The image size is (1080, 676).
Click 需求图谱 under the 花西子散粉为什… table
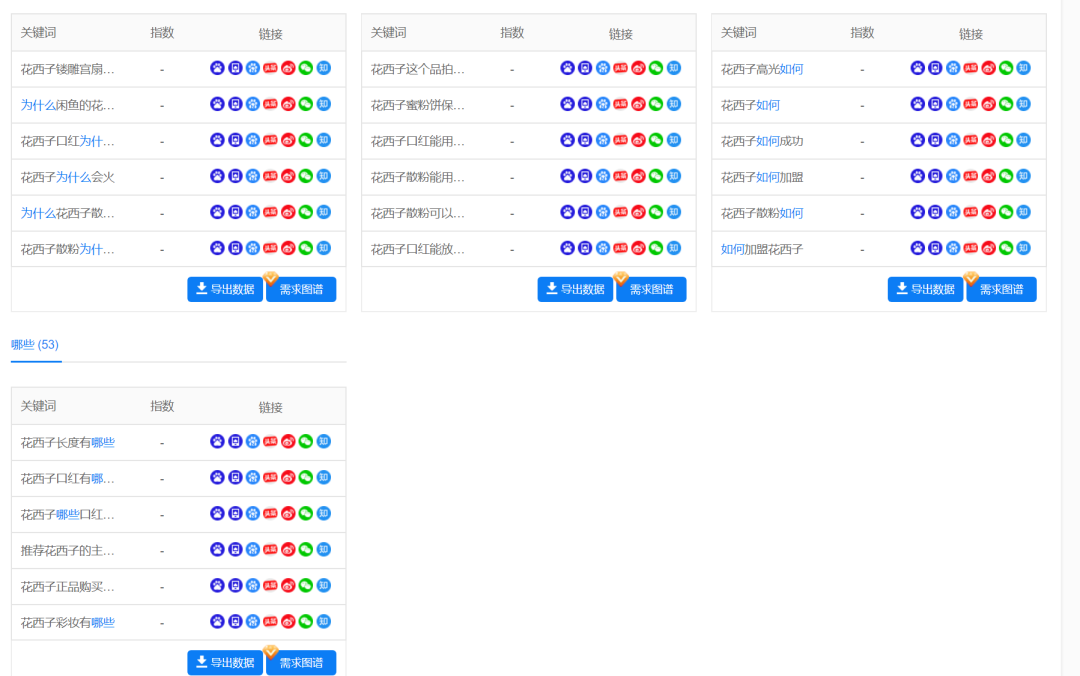[x=301, y=289]
